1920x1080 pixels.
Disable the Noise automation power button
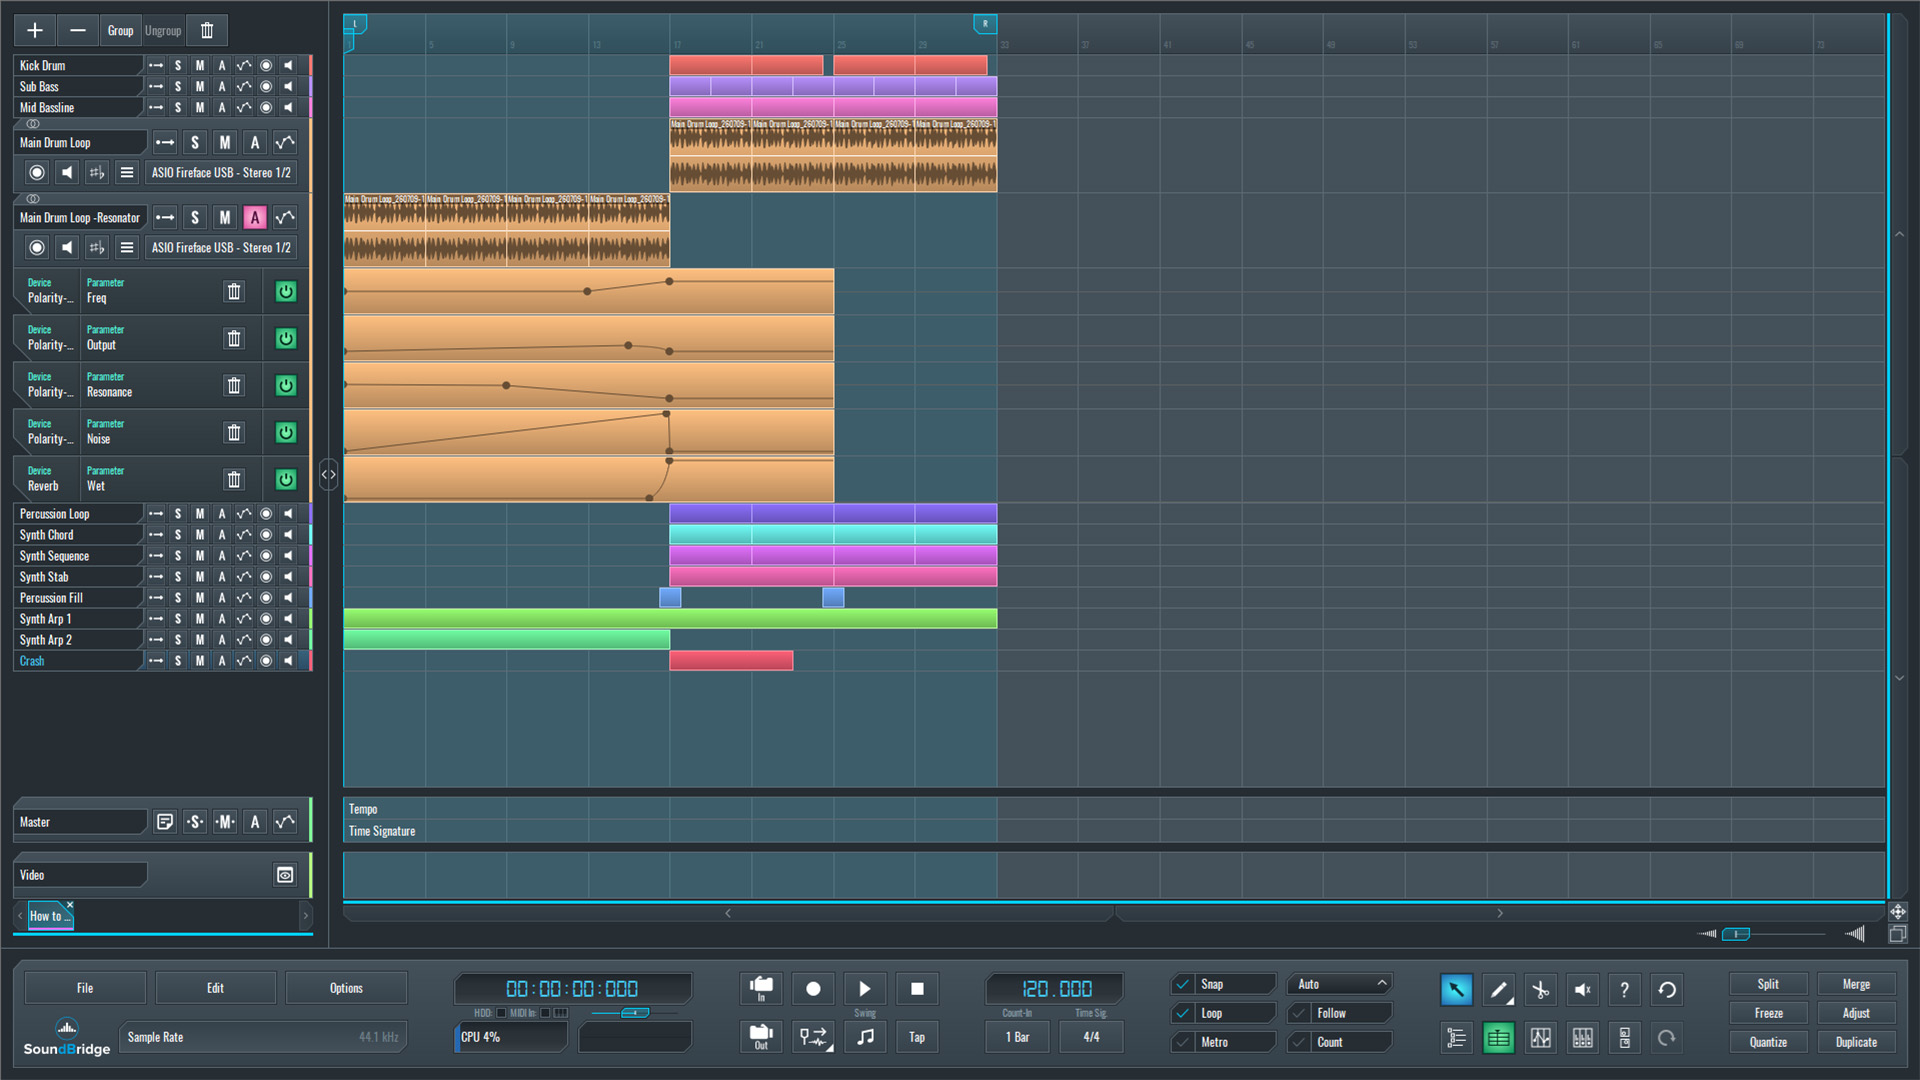[286, 432]
